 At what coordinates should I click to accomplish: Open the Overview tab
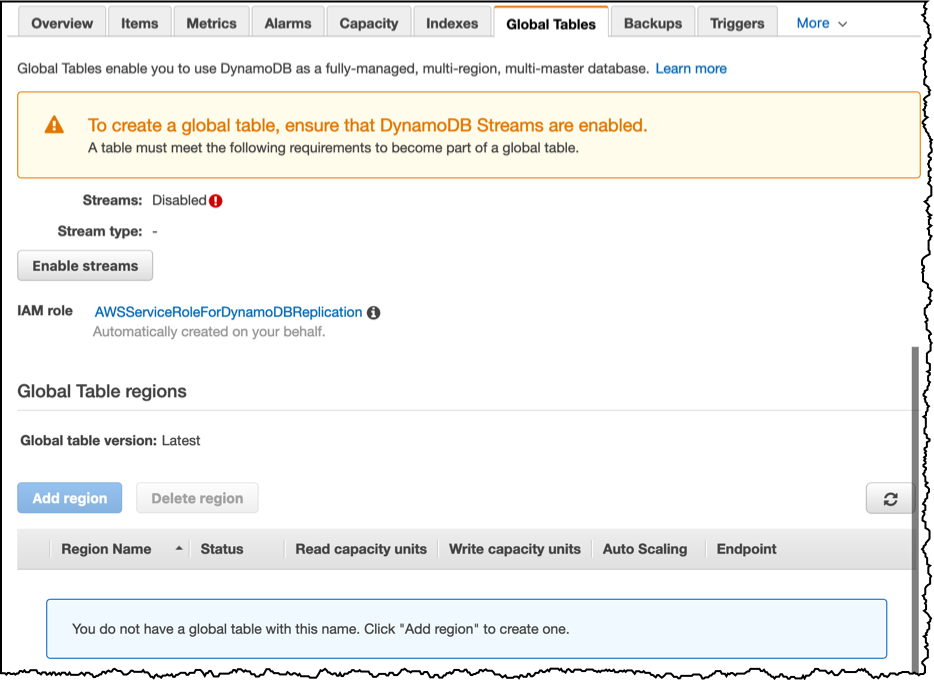point(62,23)
